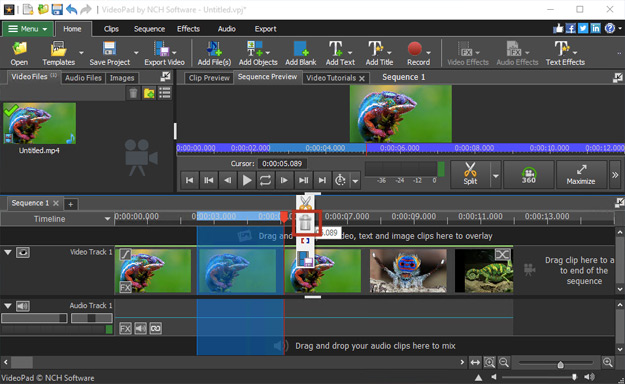Click the trash delete icon on the timeline popup
The width and height of the screenshot is (625, 384).
[305, 223]
